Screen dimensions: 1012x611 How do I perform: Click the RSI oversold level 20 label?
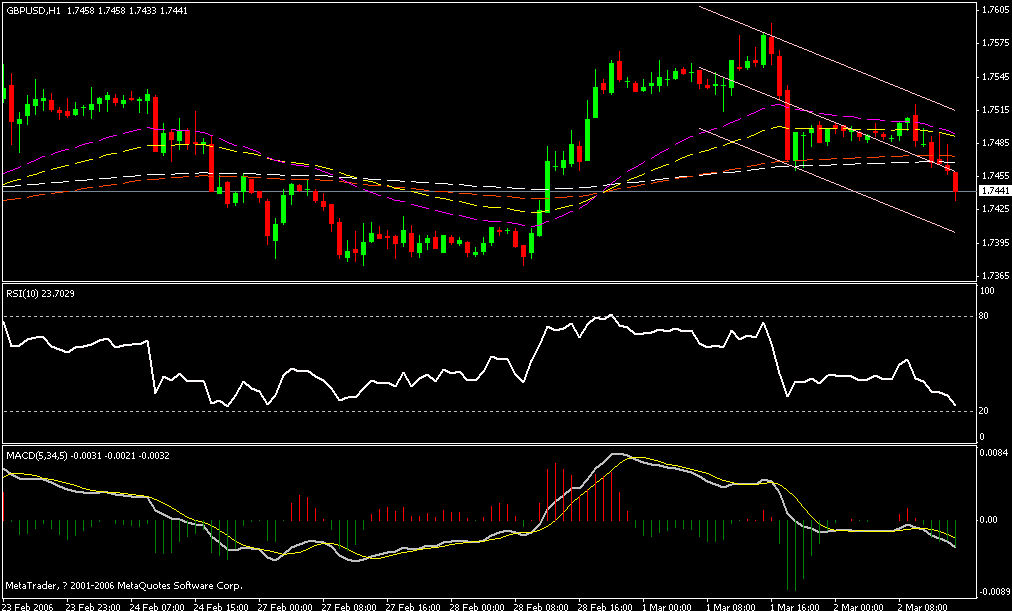point(985,411)
